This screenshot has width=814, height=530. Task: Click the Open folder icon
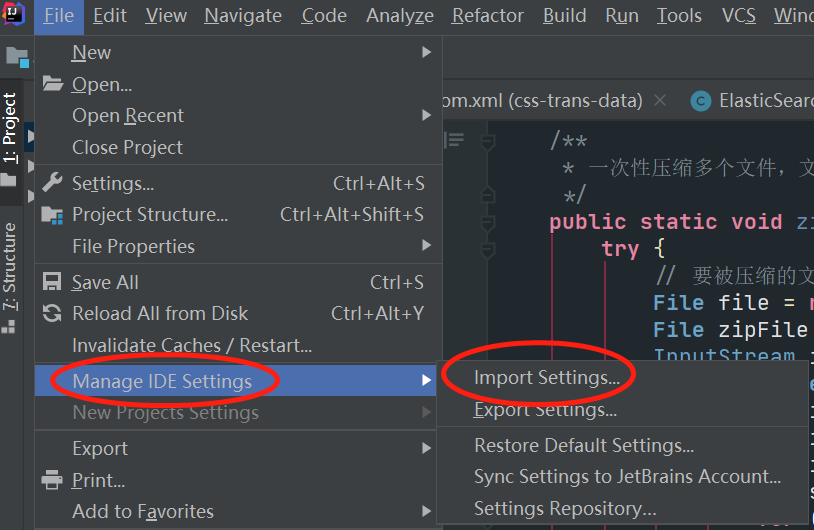(53, 85)
